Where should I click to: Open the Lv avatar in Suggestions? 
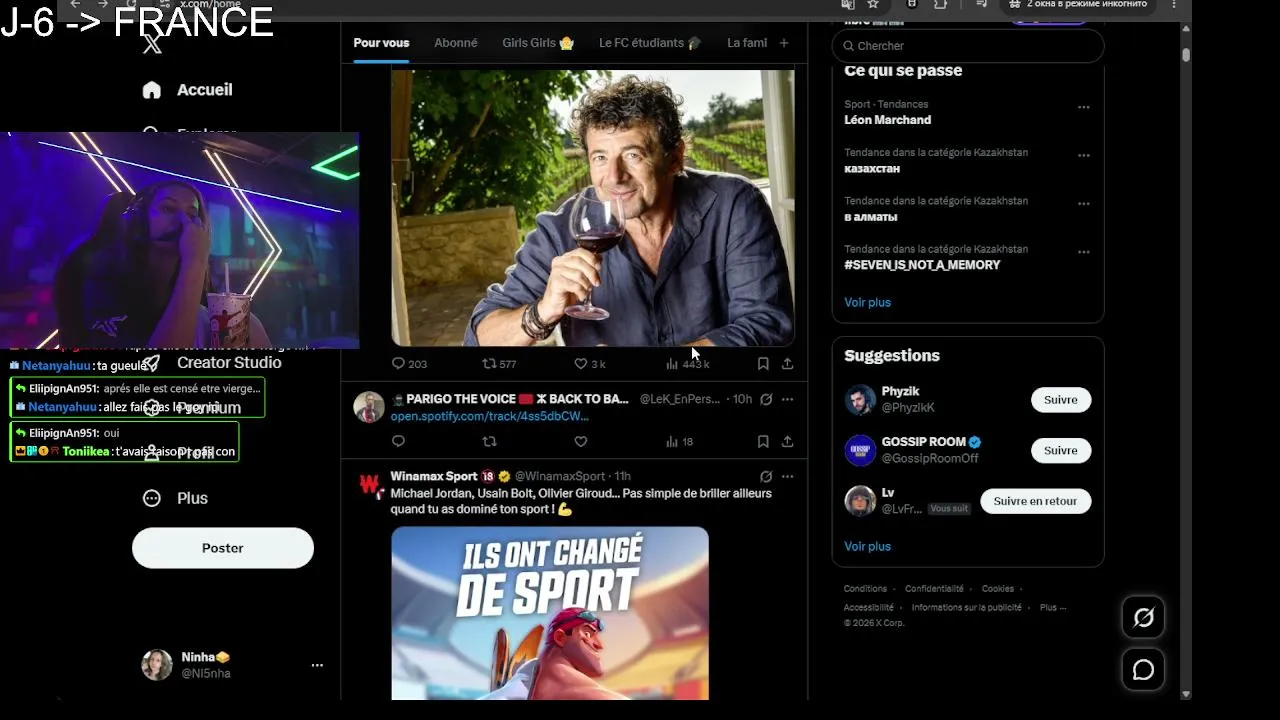pyautogui.click(x=860, y=501)
